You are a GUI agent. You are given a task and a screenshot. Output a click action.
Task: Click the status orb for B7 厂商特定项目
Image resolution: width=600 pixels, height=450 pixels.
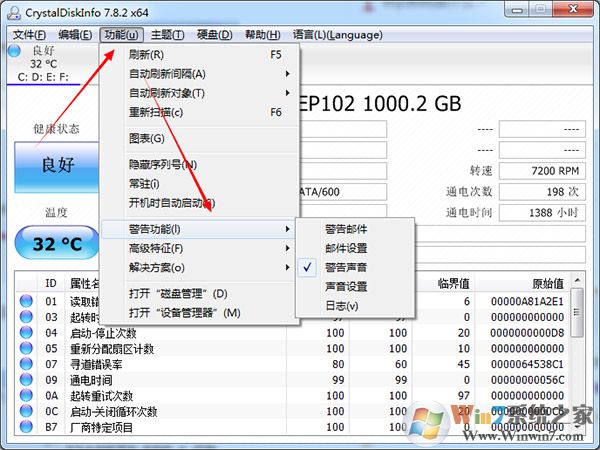pyautogui.click(x=26, y=427)
